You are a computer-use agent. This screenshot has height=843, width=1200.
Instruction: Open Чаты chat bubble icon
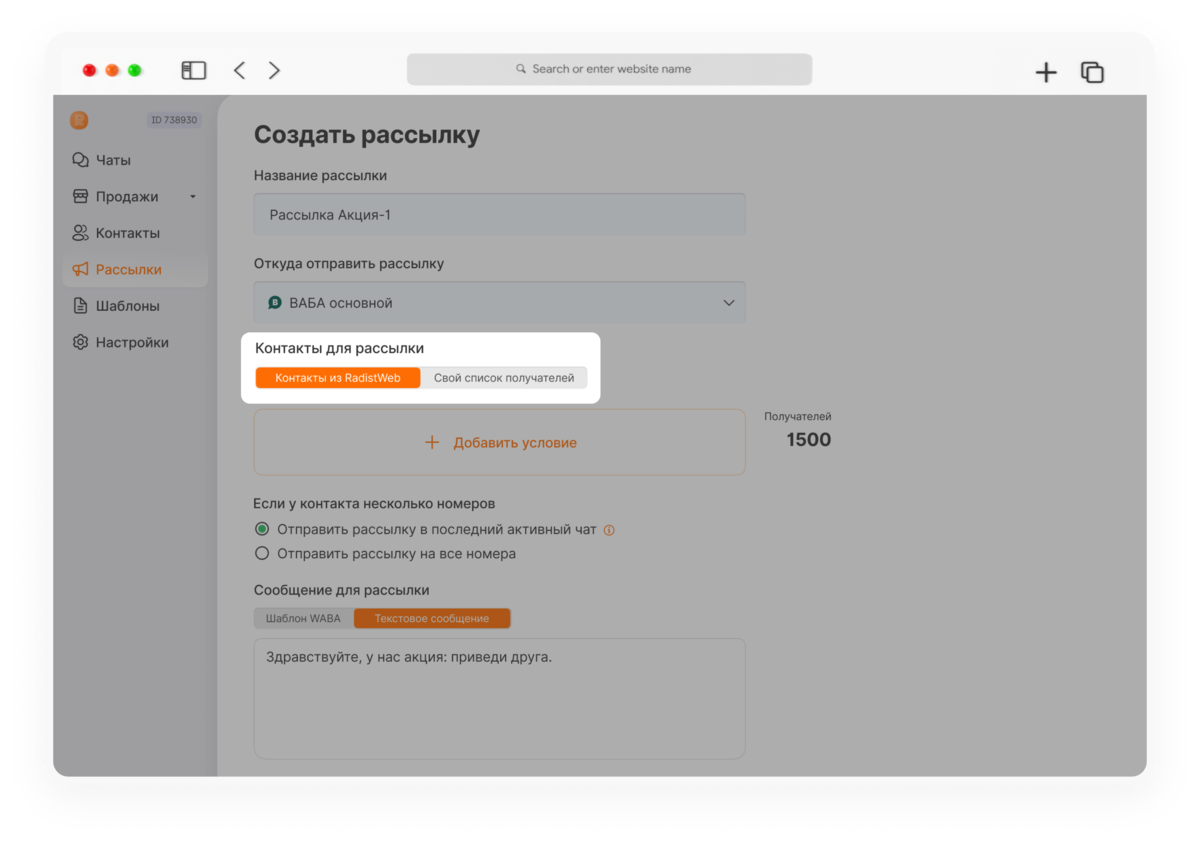80,160
